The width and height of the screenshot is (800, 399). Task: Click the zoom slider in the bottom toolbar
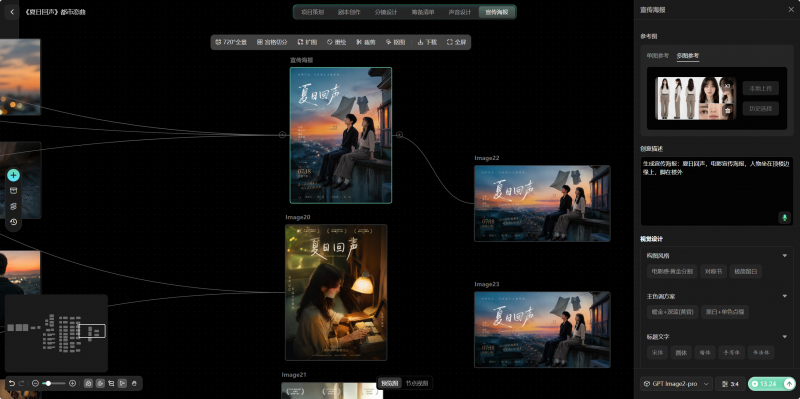tap(54, 383)
